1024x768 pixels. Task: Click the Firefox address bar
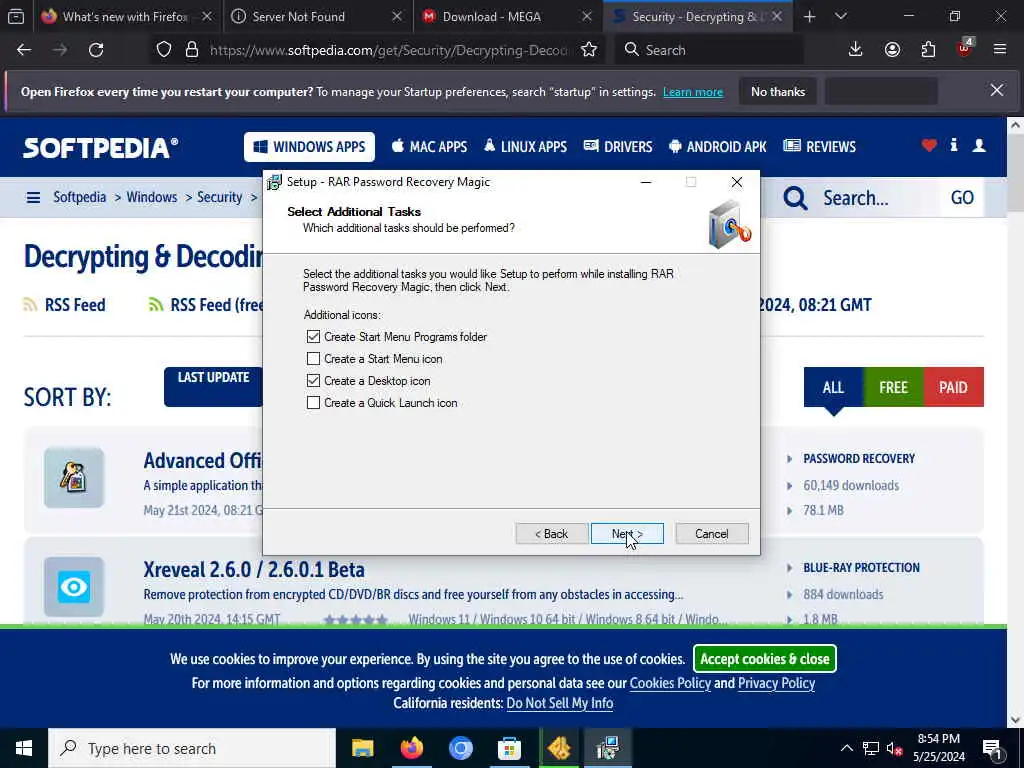(389, 50)
